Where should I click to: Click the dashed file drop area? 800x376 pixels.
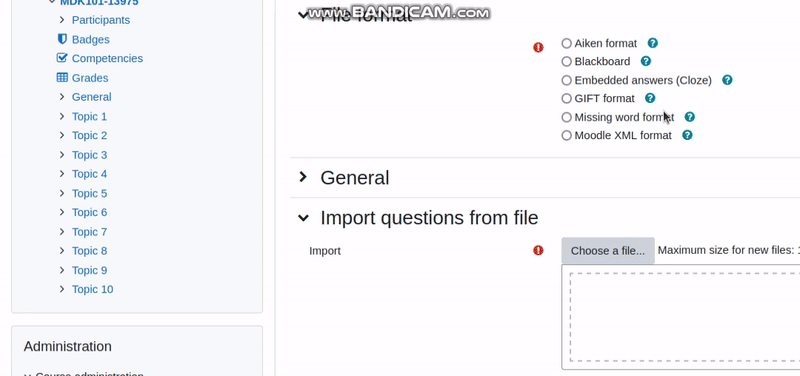685,317
